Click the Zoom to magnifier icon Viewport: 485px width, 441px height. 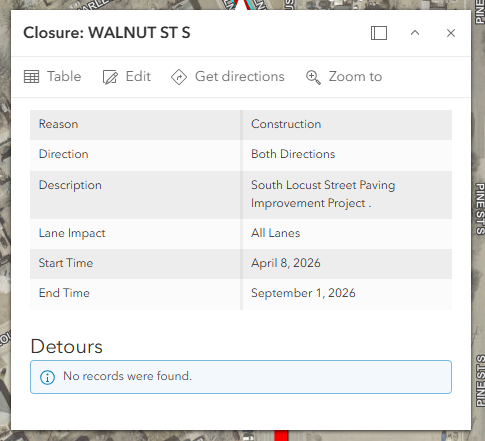click(313, 77)
